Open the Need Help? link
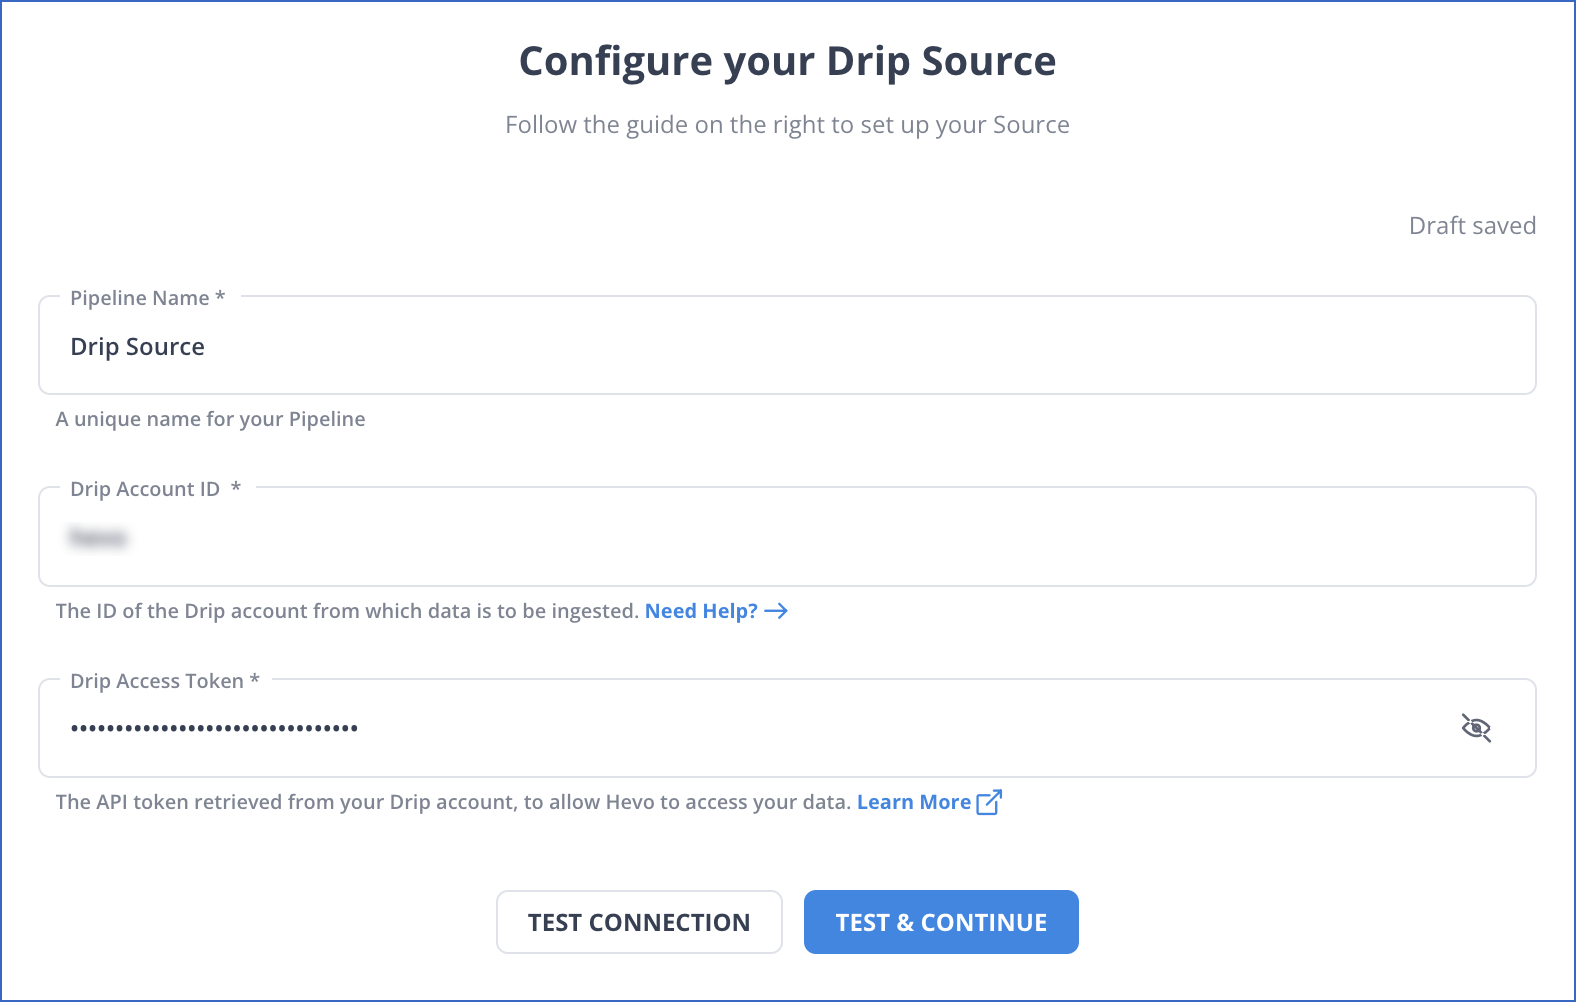The image size is (1576, 1002). [x=701, y=611]
